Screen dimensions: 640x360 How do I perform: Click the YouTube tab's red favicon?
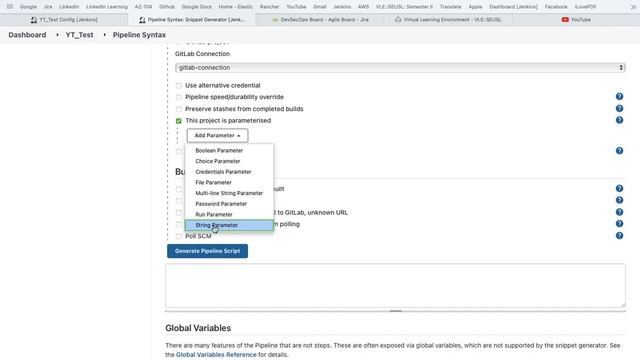click(565, 20)
